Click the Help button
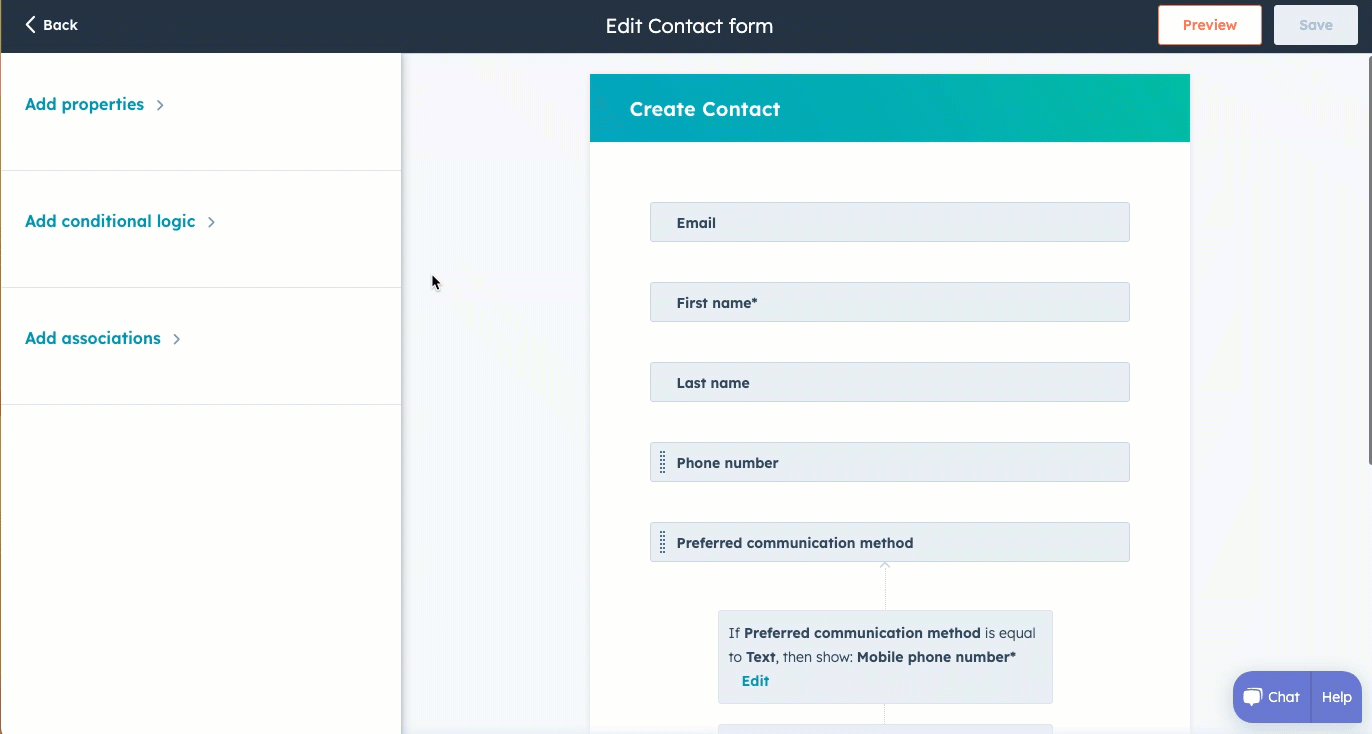 coord(1336,697)
